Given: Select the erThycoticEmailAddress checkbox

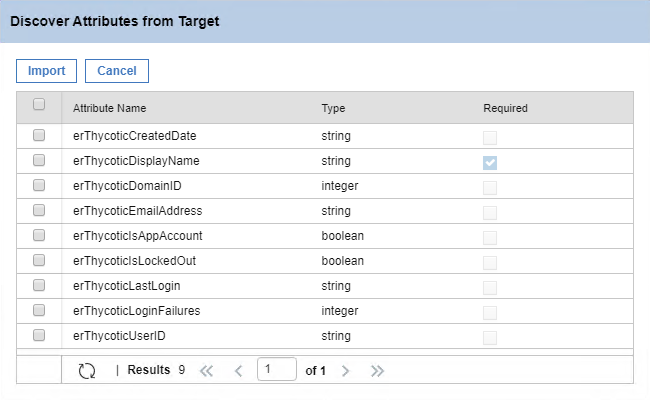Looking at the screenshot, I should coord(39,210).
